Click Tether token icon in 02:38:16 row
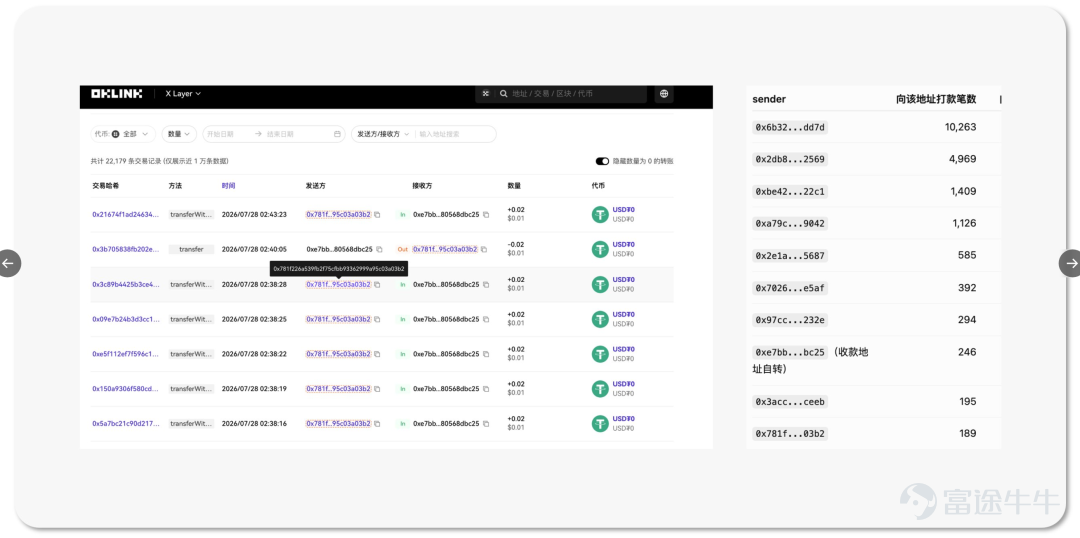The width and height of the screenshot is (1080, 538). pos(600,424)
